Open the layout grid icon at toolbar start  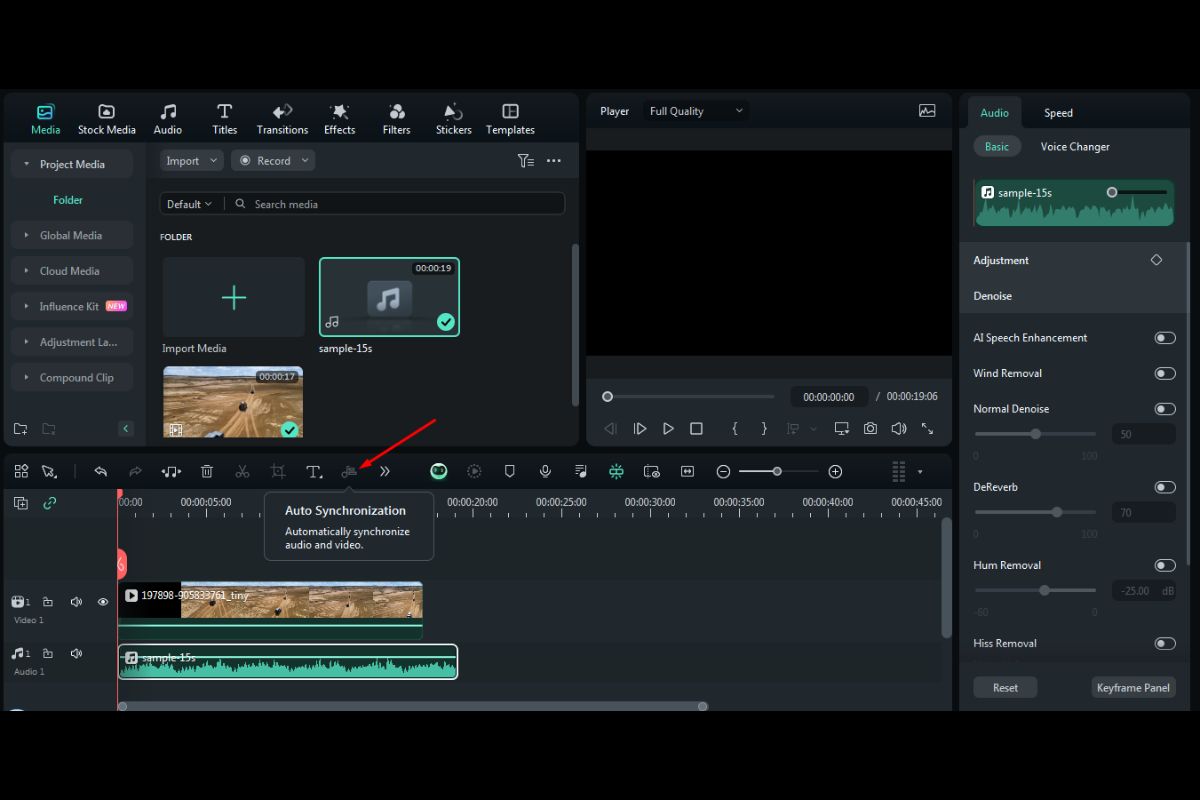coord(21,472)
